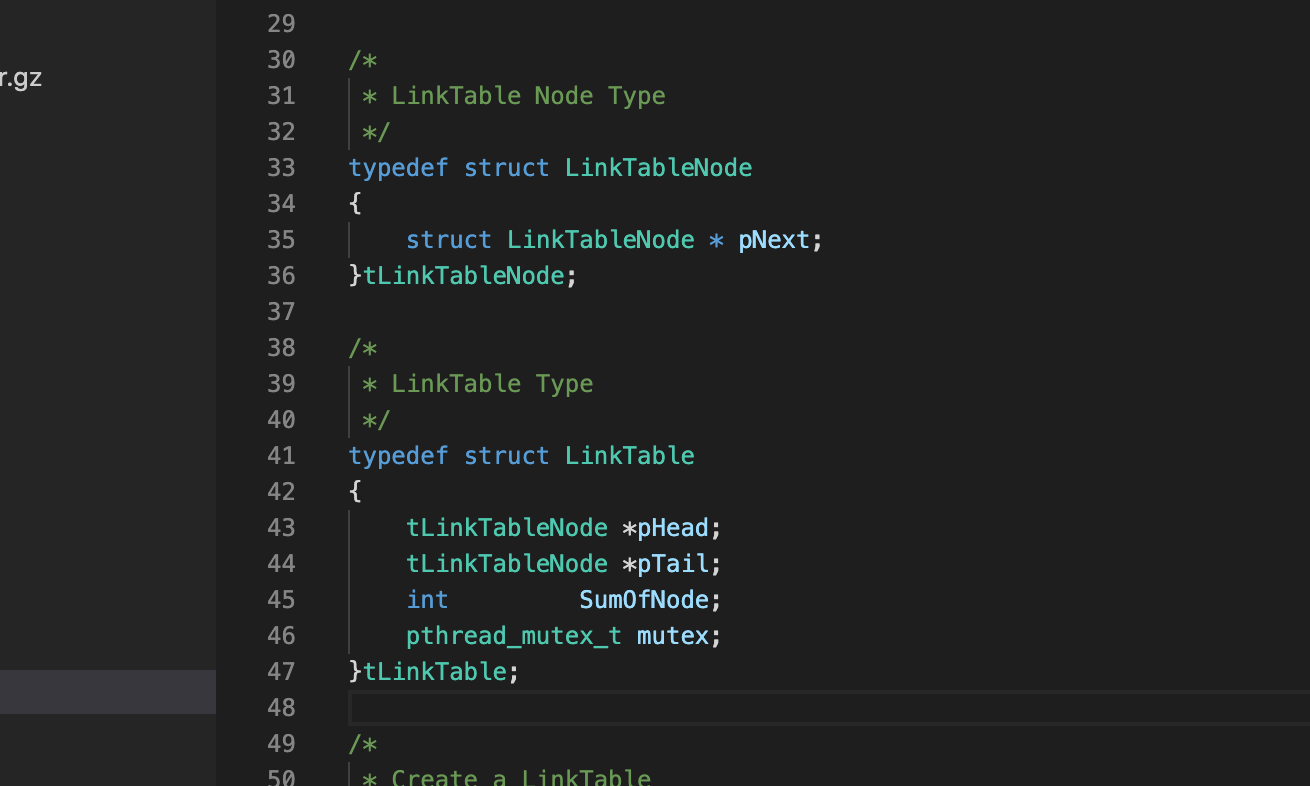This screenshot has height=786, width=1310.
Task: Select the highlighted row in the explorer sidebar
Action: [x=107, y=692]
